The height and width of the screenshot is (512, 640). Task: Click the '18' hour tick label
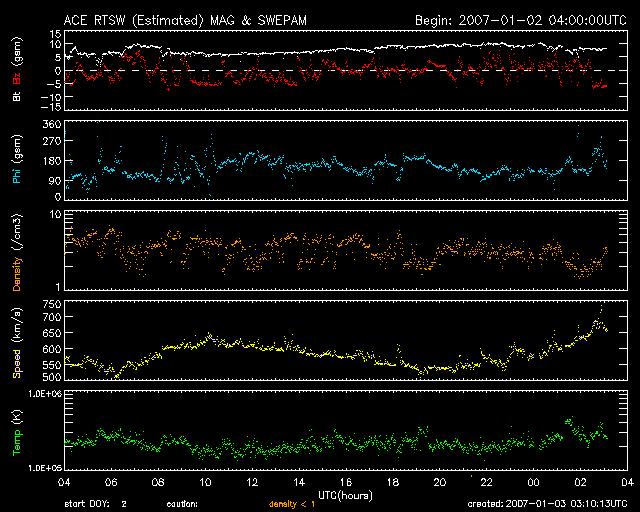pos(393,482)
